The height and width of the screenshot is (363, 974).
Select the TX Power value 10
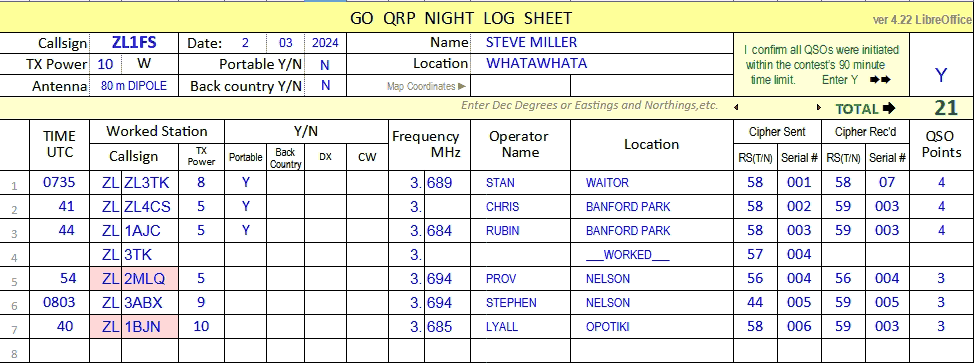(x=106, y=64)
